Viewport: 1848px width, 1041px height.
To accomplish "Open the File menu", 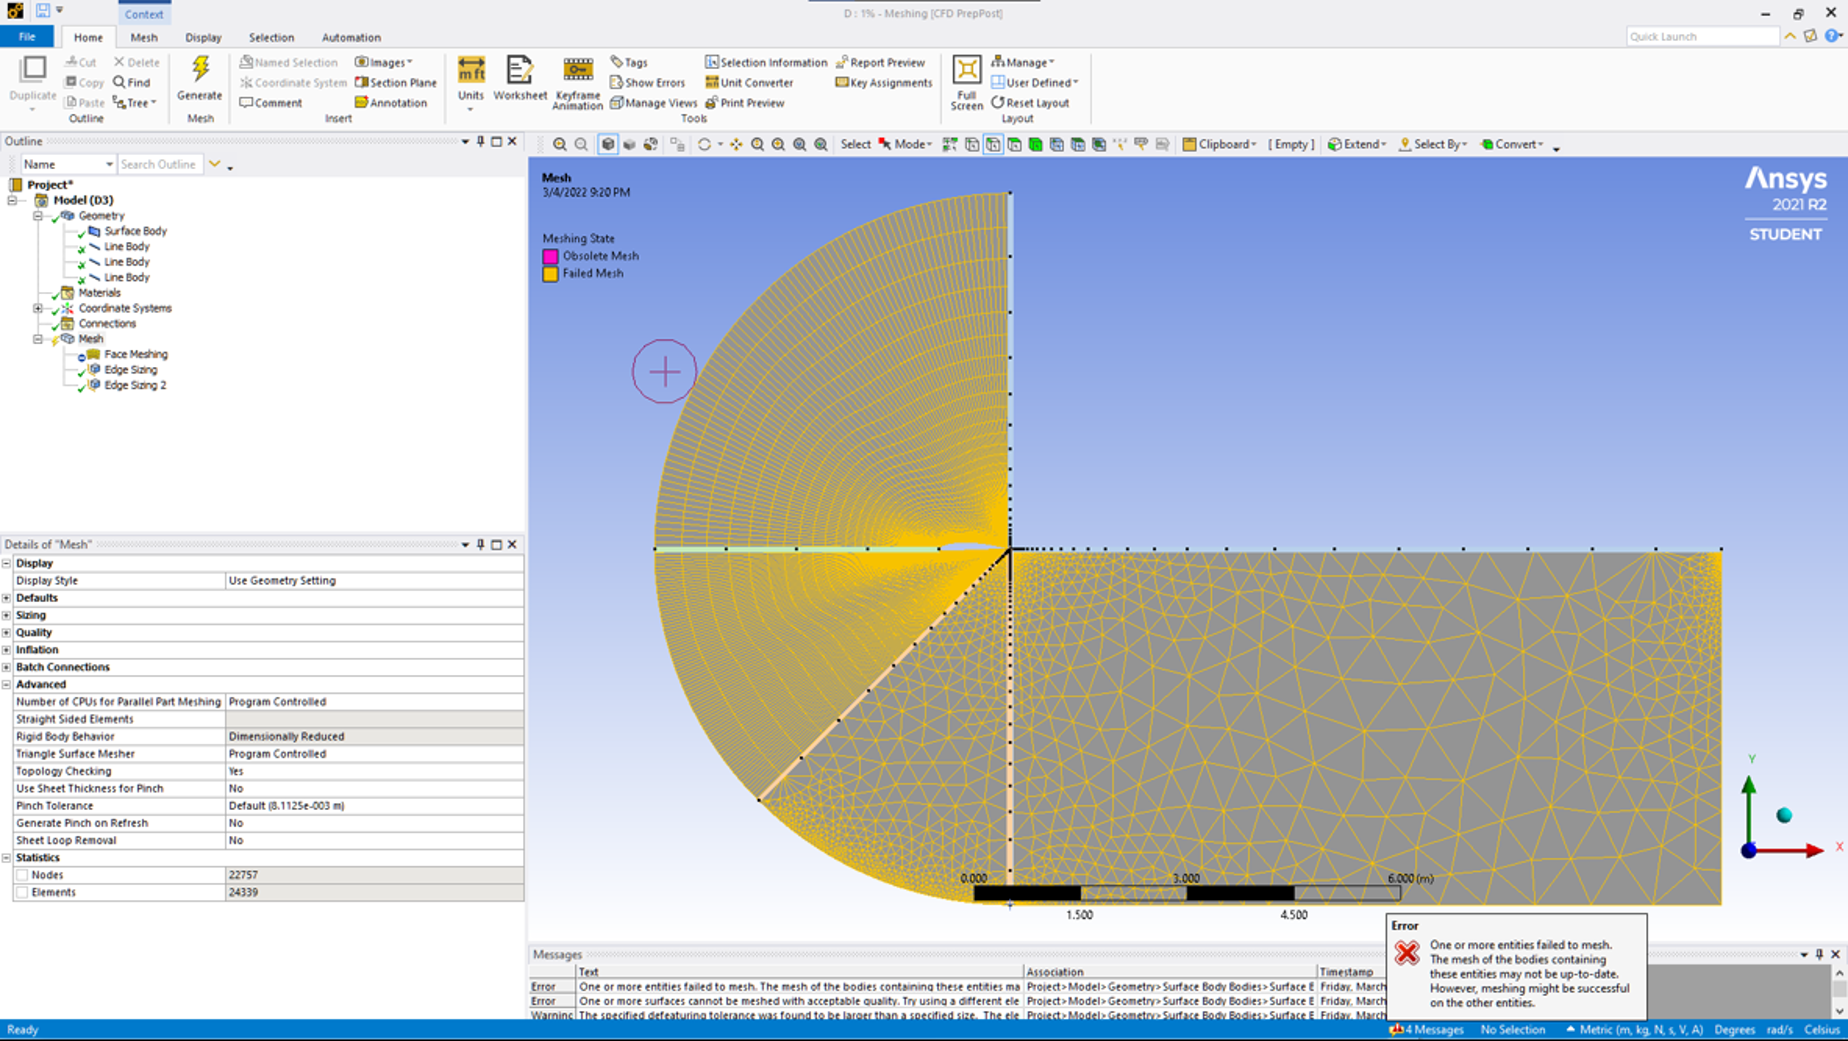I will 27,37.
